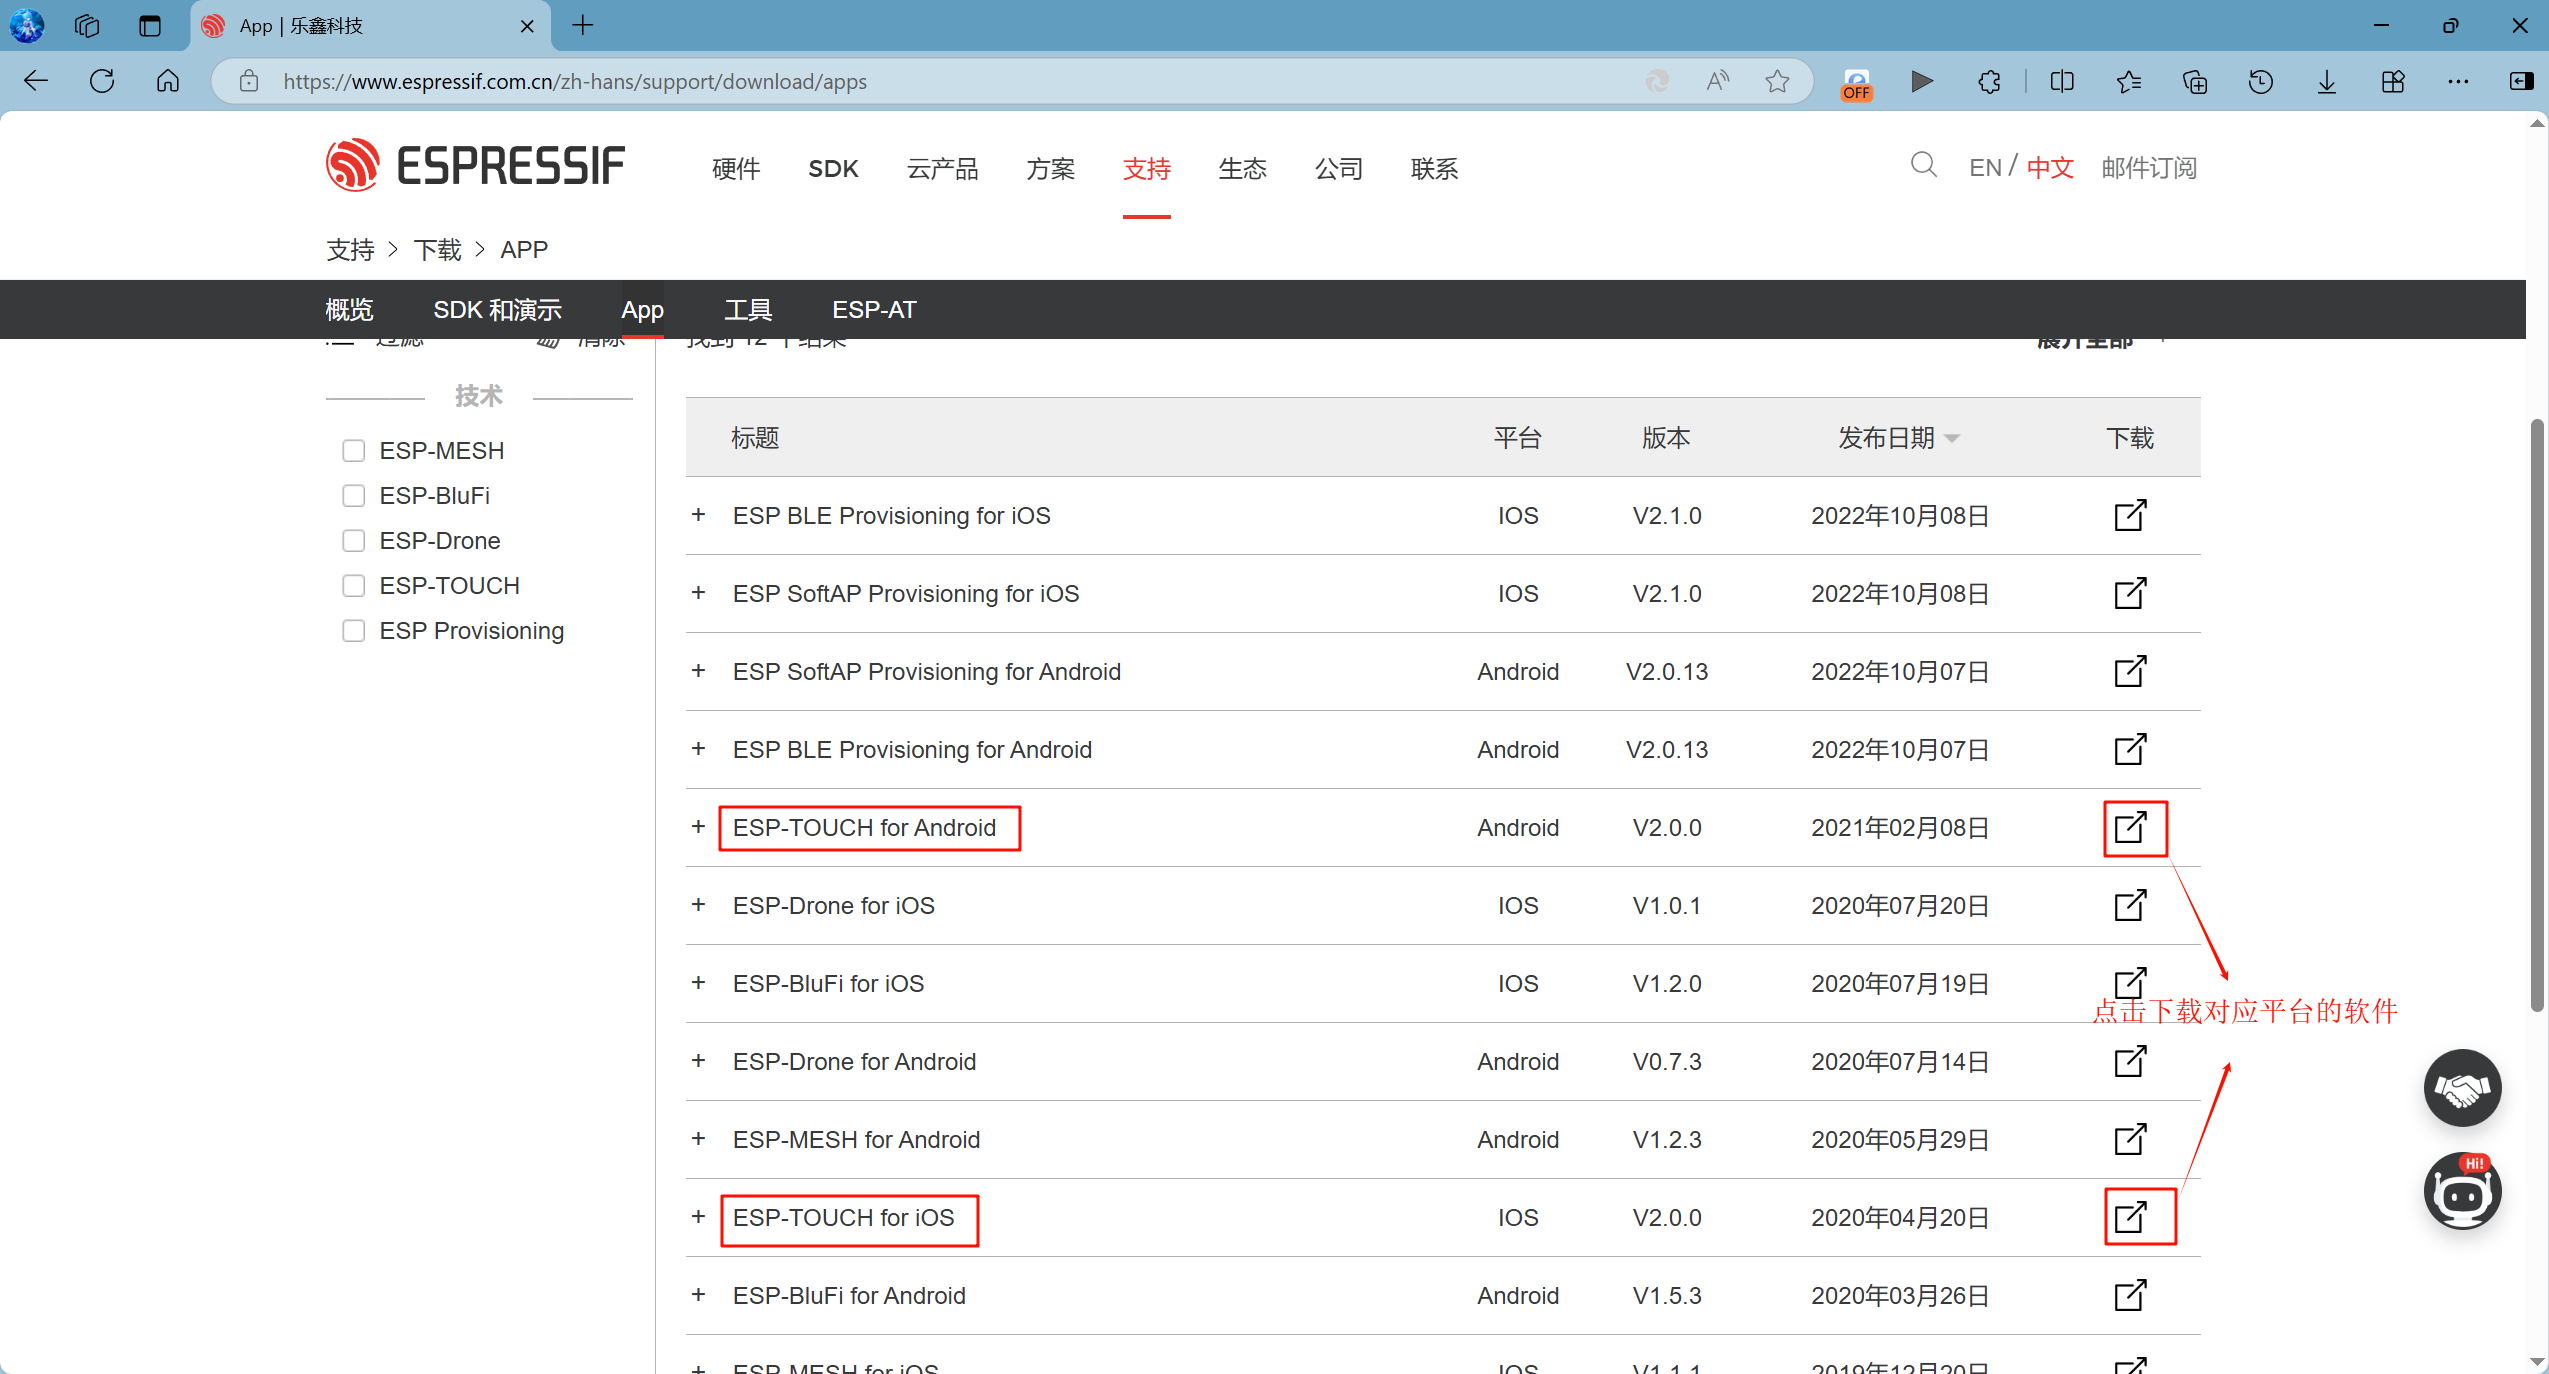This screenshot has height=1374, width=2549.
Task: Download ESP-Drone for Android
Action: 2130,1061
